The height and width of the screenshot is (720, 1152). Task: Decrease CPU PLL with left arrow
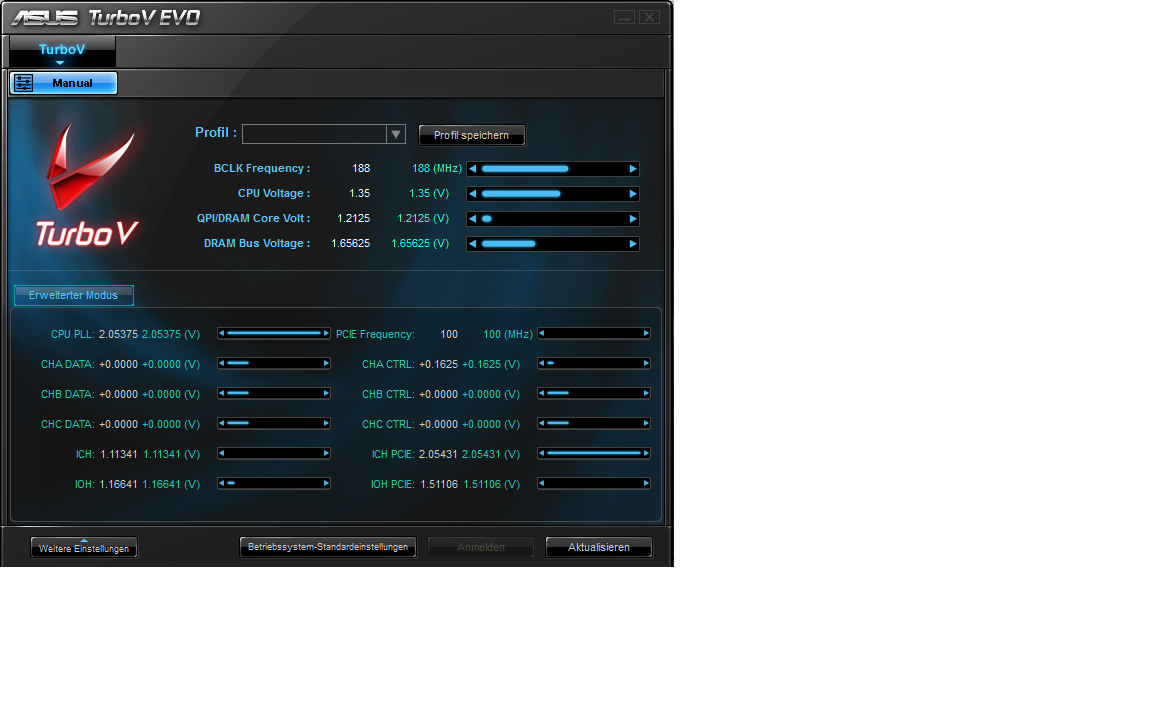(221, 334)
